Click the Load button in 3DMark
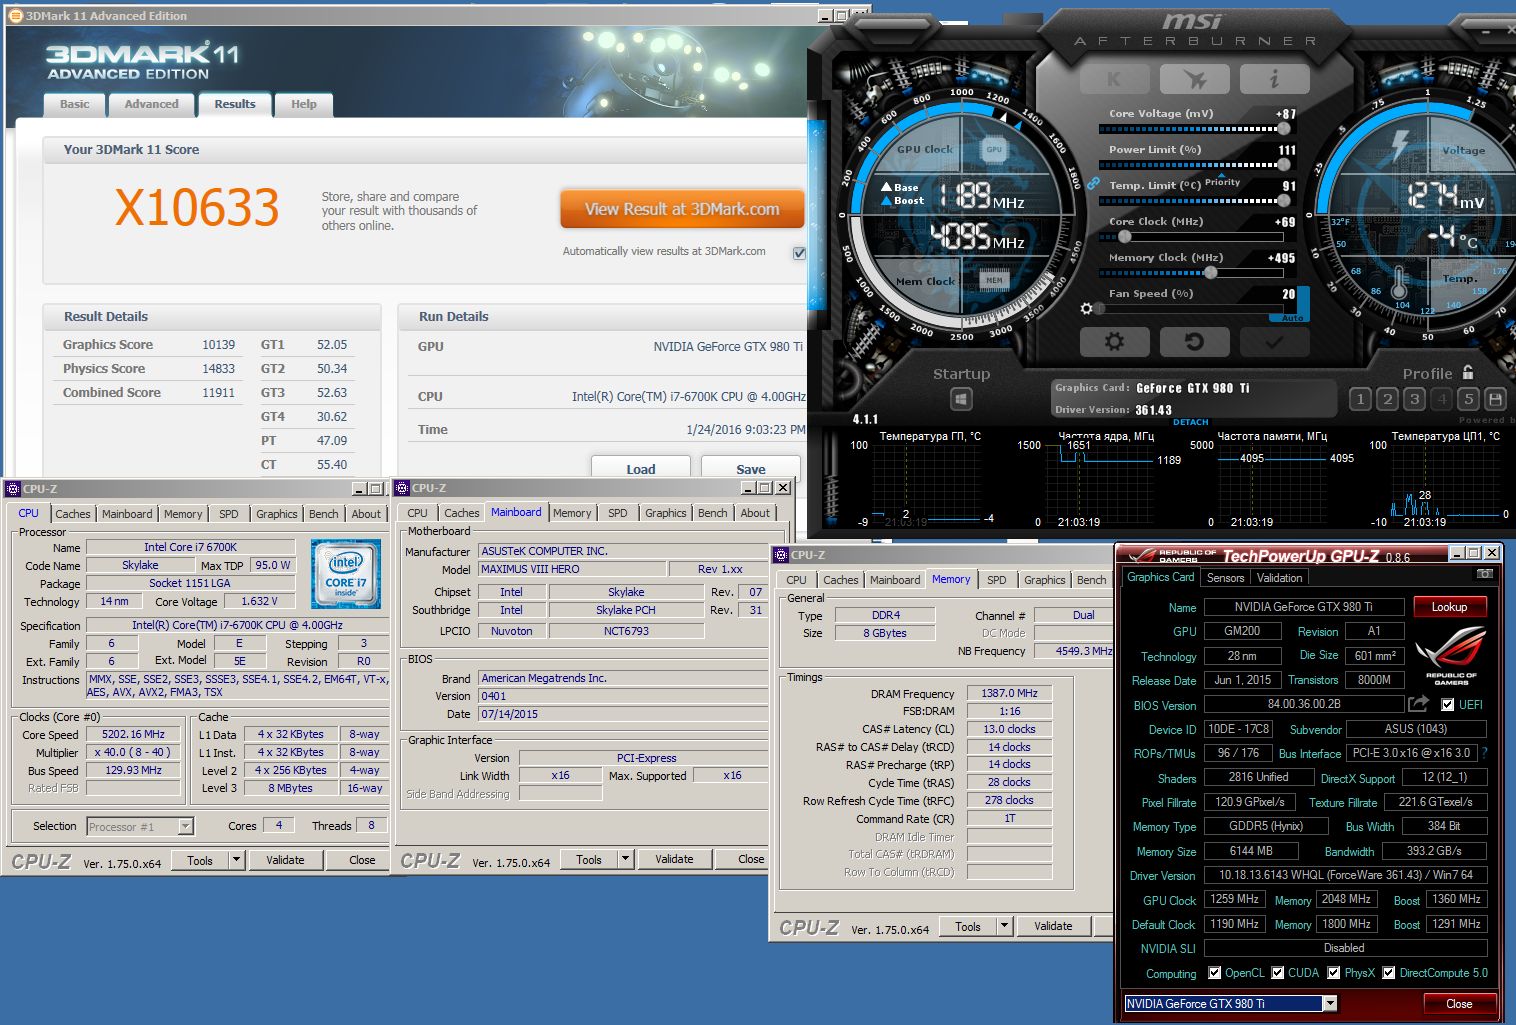Screen dimensions: 1516x1025 pyautogui.click(x=641, y=468)
